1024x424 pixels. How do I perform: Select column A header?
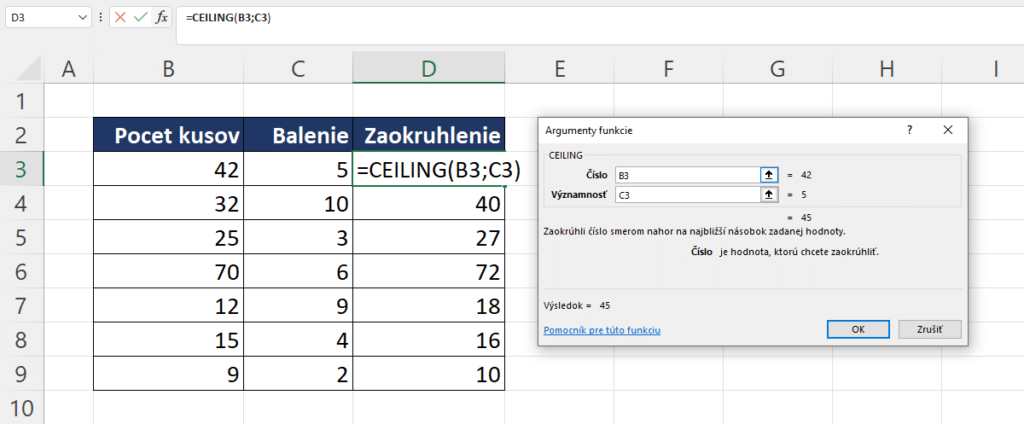point(69,69)
